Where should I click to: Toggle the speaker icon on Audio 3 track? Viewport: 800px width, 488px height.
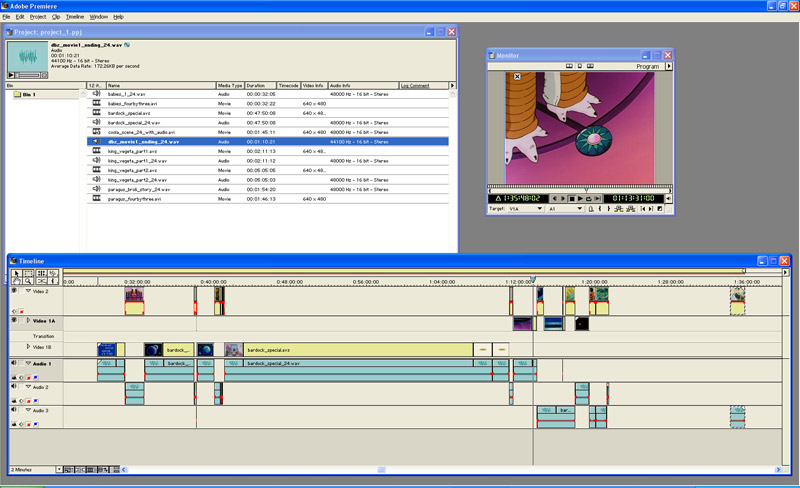(x=14, y=410)
